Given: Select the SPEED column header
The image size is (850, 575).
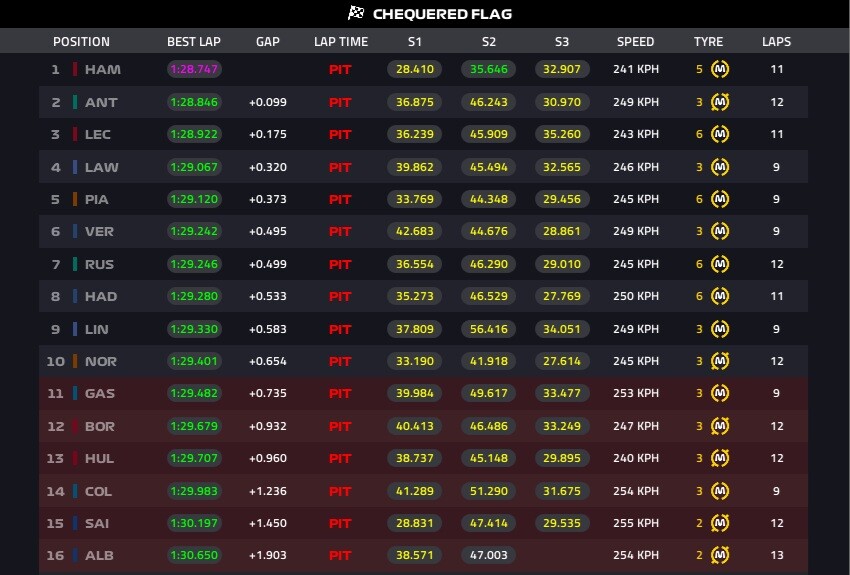Looking at the screenshot, I should click(635, 42).
